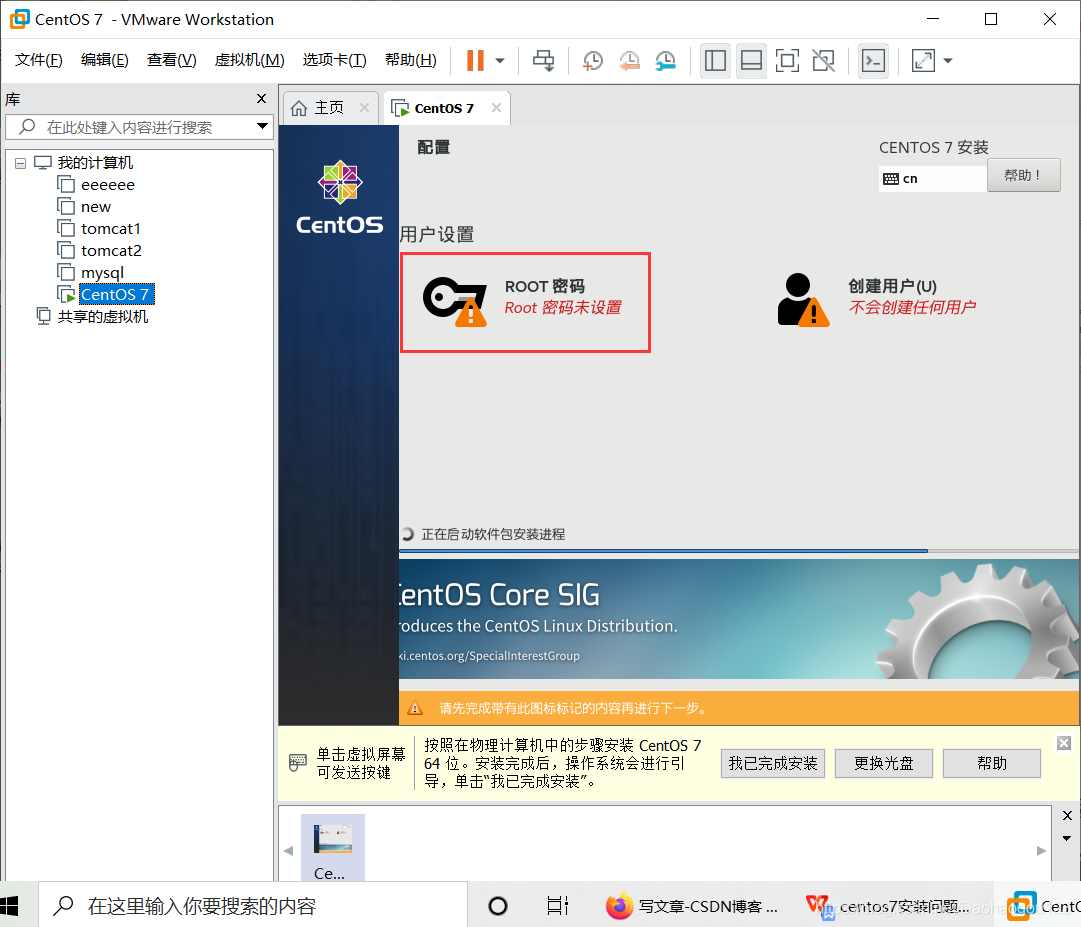Close the library panel
Screen dimensions: 1081x927
[x=261, y=99]
